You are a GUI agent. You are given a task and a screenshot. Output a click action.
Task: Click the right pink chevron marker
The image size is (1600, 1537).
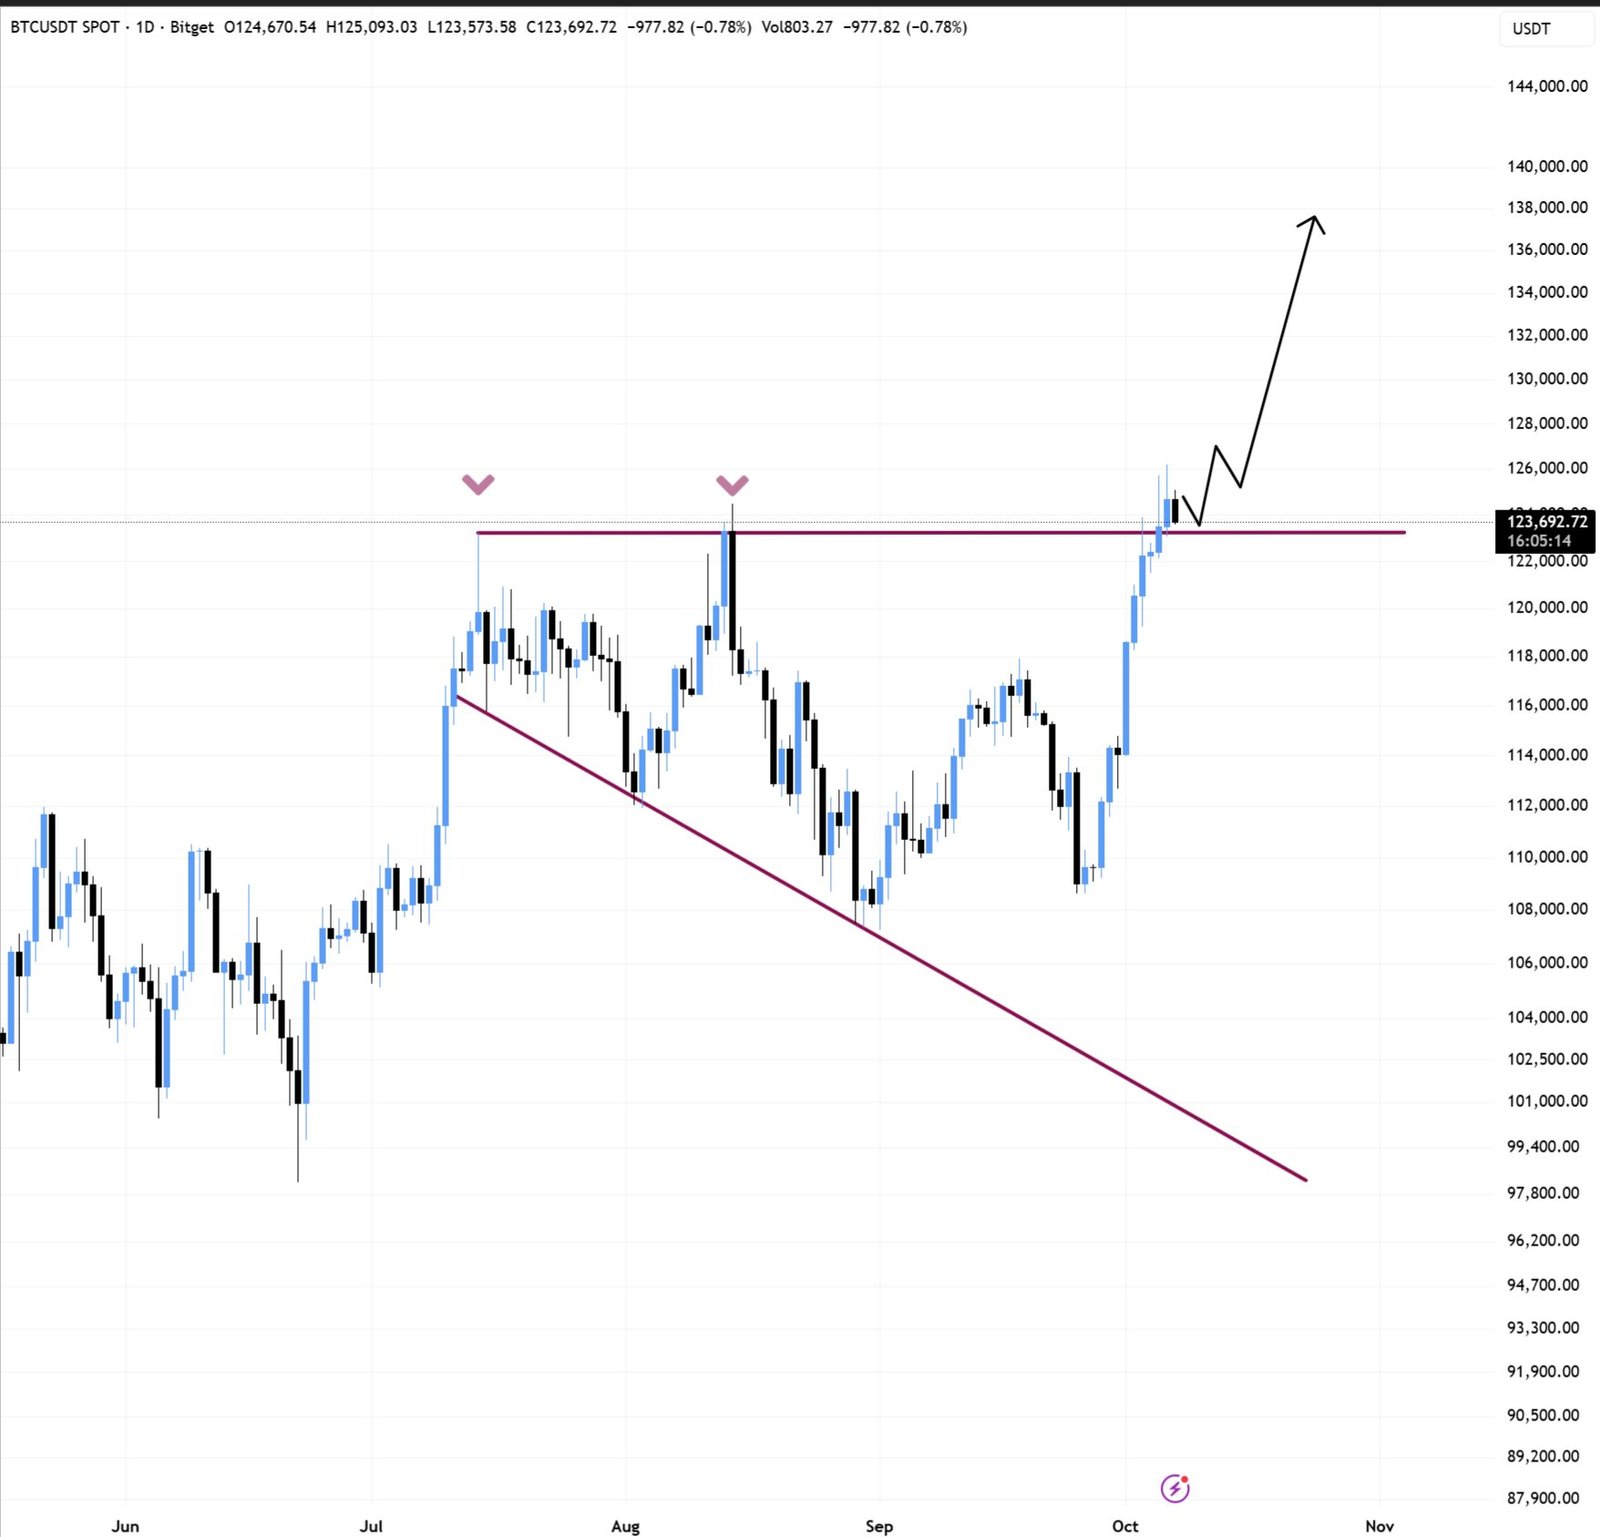[732, 486]
